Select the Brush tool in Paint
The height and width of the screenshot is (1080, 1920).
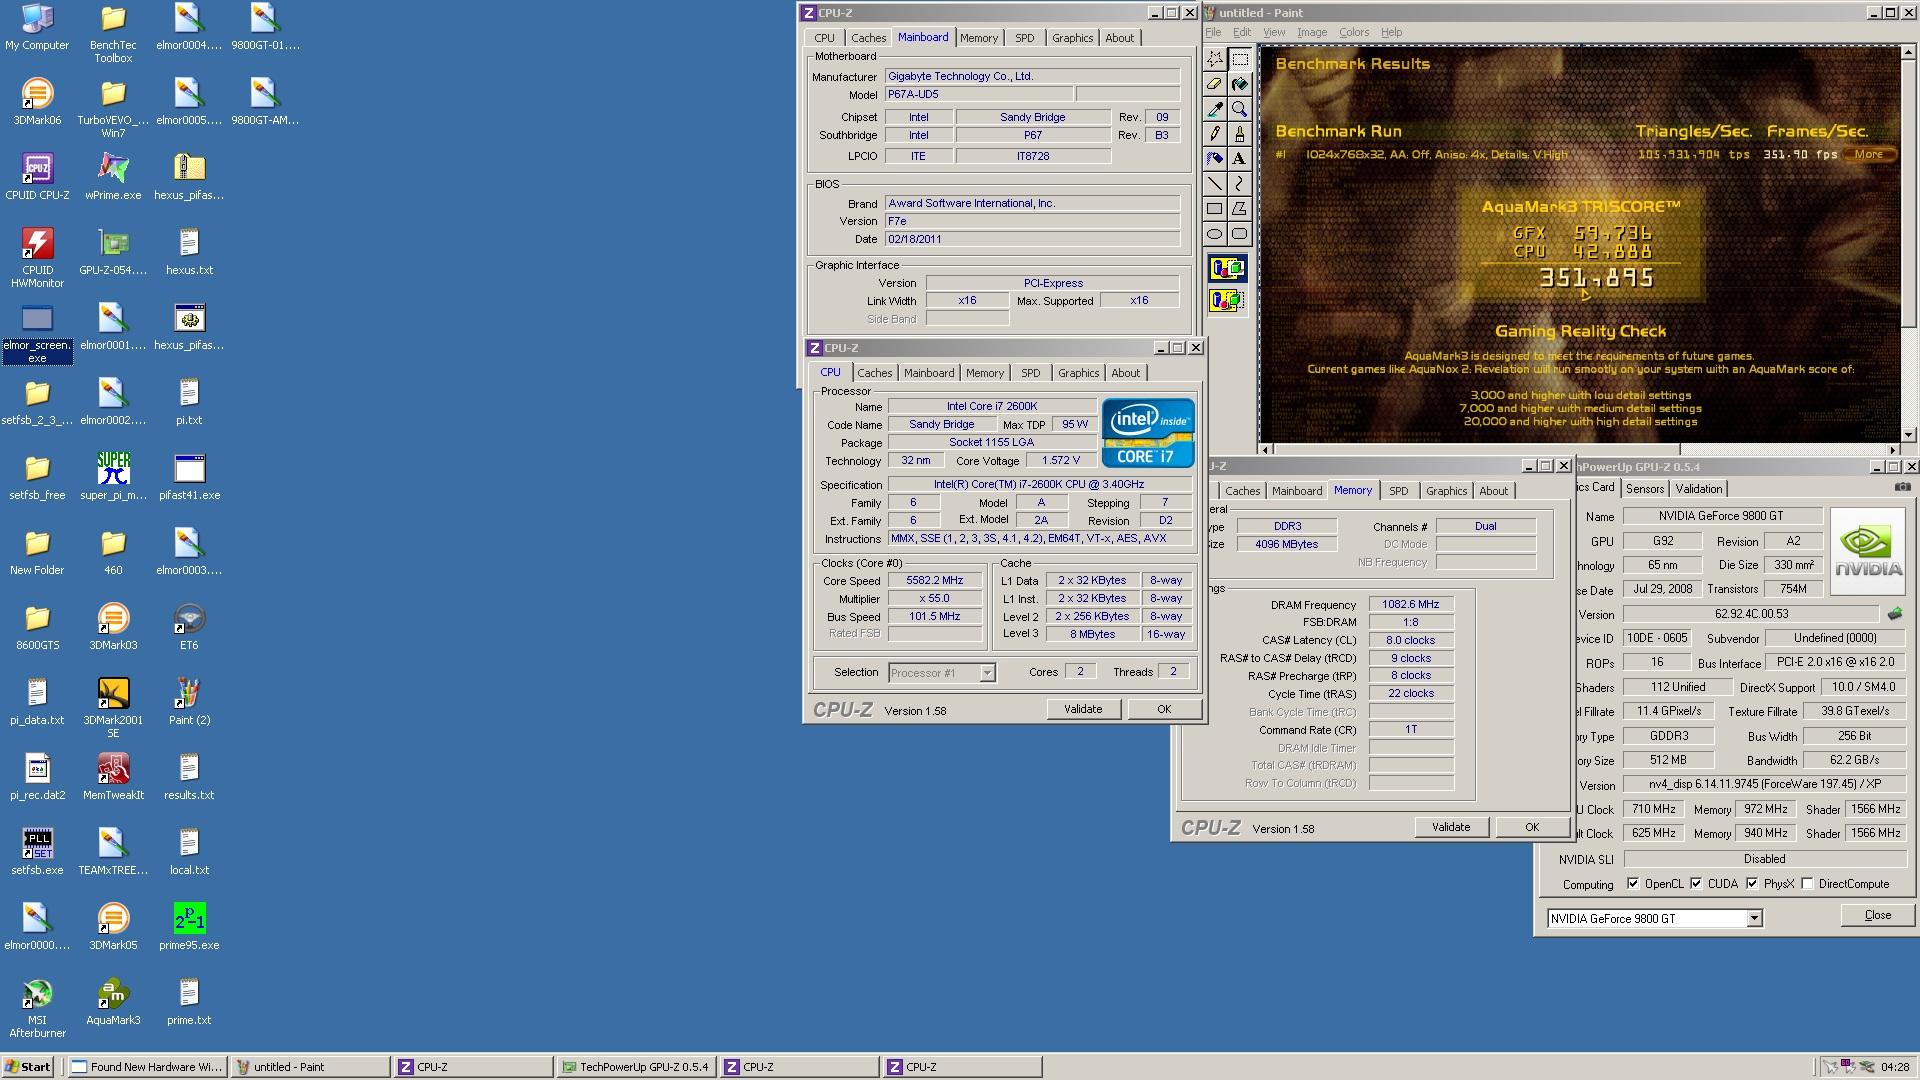pyautogui.click(x=1240, y=134)
